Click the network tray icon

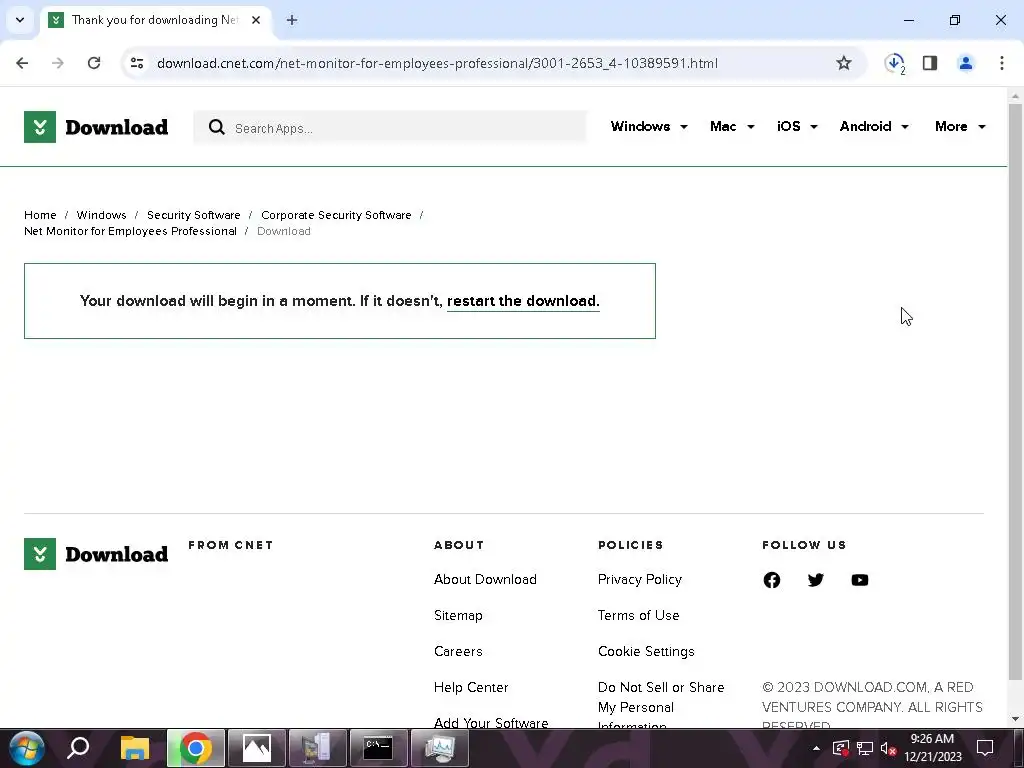click(x=865, y=748)
